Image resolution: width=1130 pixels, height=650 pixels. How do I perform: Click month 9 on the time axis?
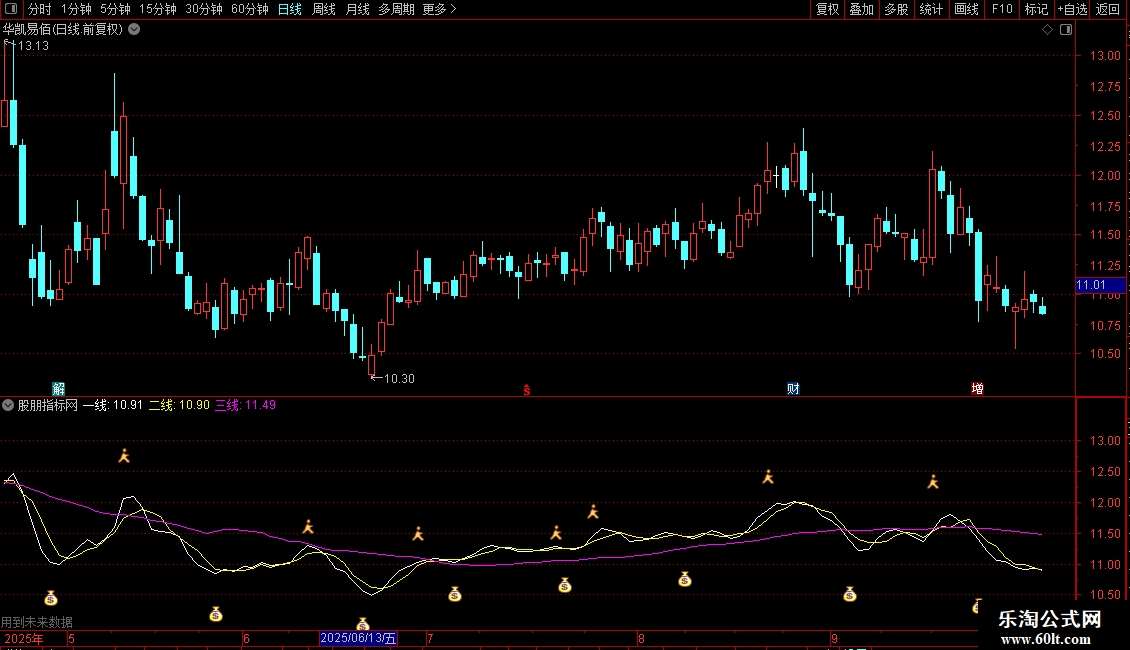coord(835,638)
